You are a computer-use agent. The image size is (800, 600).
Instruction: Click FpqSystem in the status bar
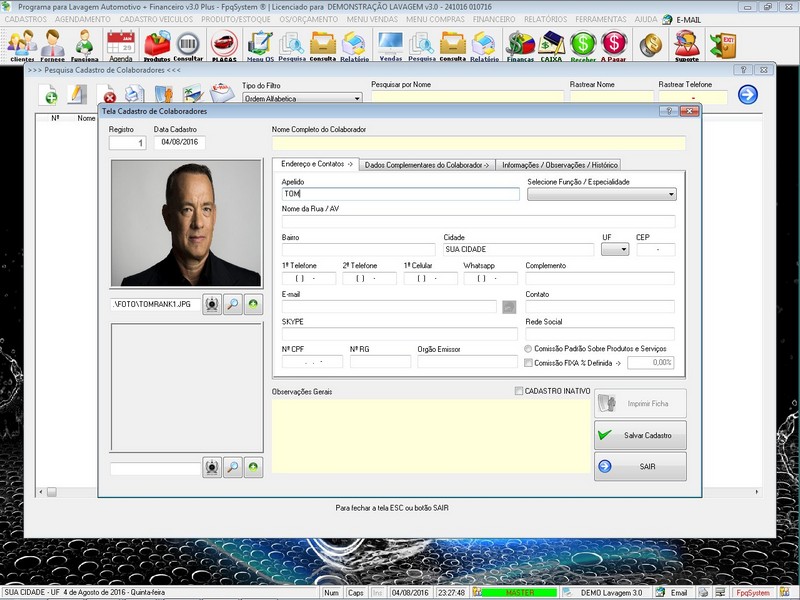click(752, 593)
